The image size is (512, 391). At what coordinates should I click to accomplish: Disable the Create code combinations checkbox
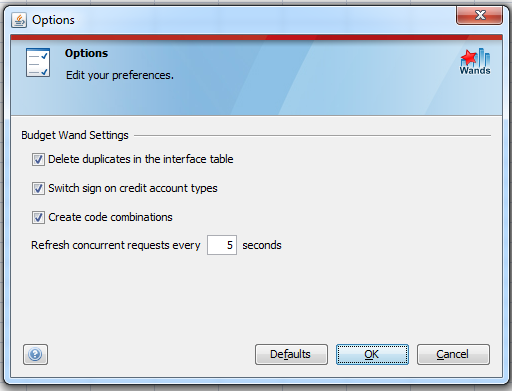click(38, 217)
